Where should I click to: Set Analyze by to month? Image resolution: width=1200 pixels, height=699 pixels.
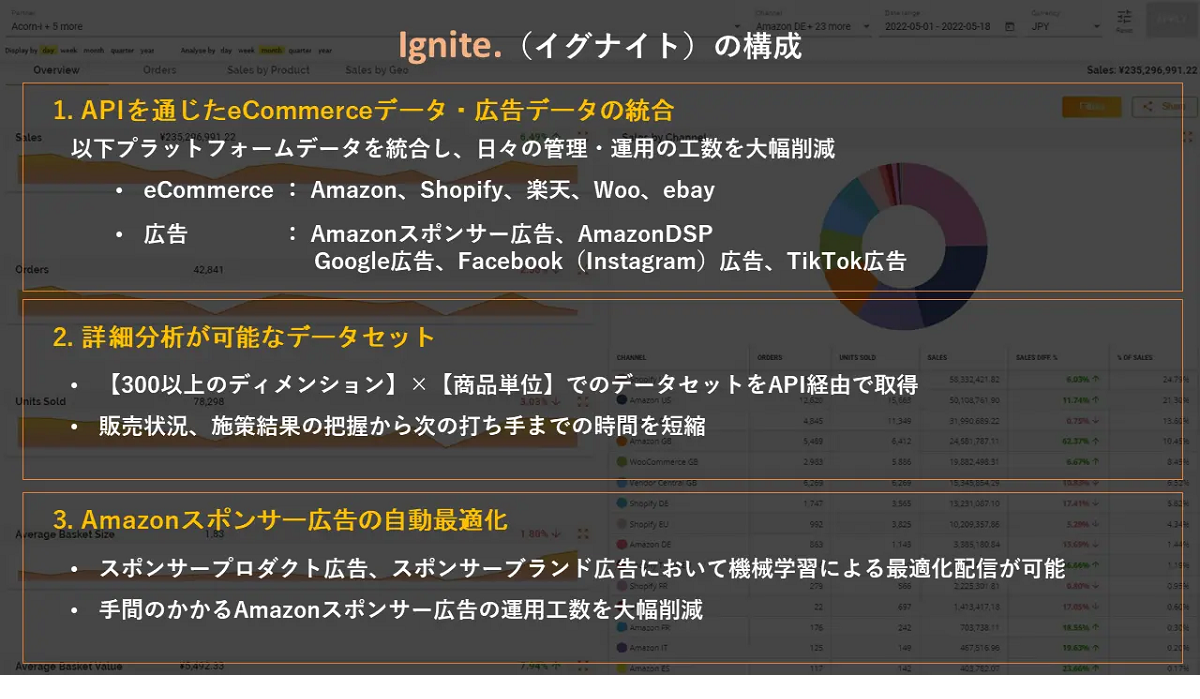270,49
